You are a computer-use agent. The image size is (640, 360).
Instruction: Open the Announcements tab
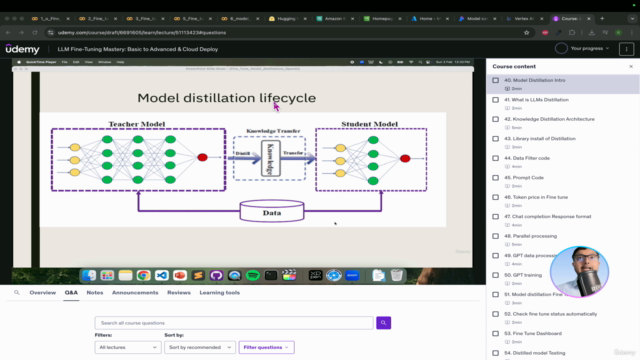tap(135, 293)
